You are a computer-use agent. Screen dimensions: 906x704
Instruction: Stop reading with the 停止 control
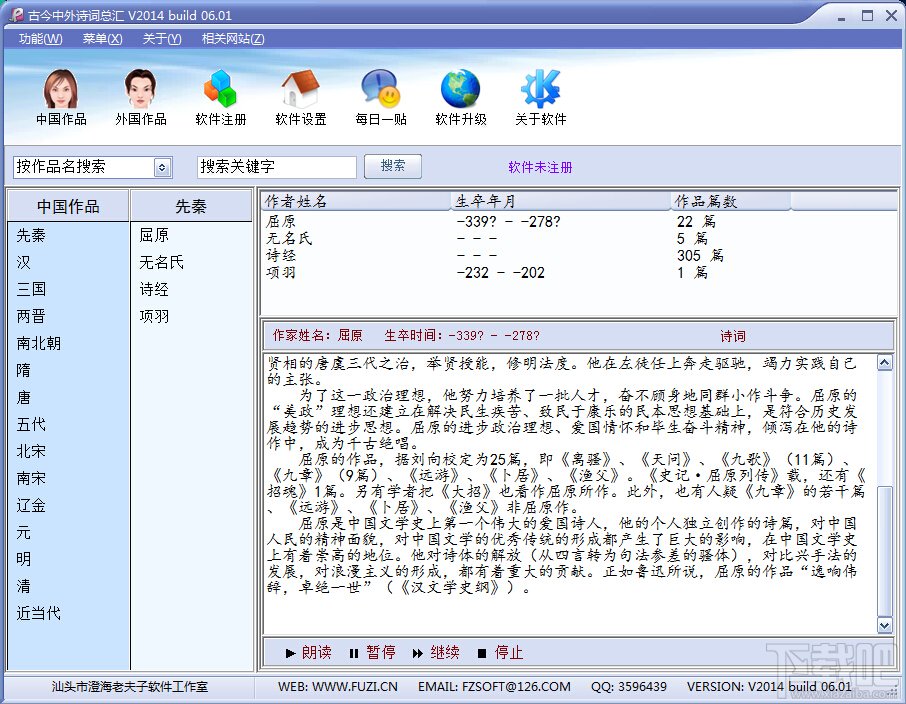click(500, 653)
